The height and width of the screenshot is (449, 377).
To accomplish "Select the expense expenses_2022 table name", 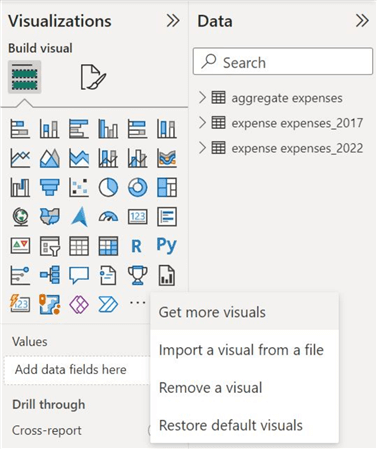I will point(297,148).
